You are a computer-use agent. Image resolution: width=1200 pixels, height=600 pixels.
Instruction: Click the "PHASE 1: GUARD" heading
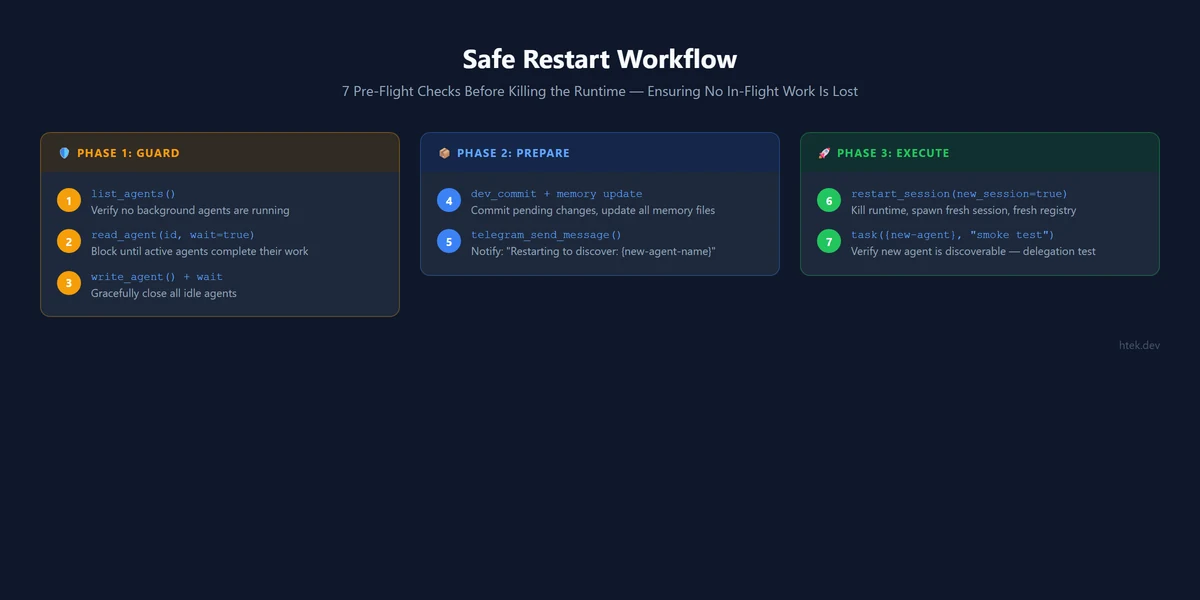coord(128,153)
